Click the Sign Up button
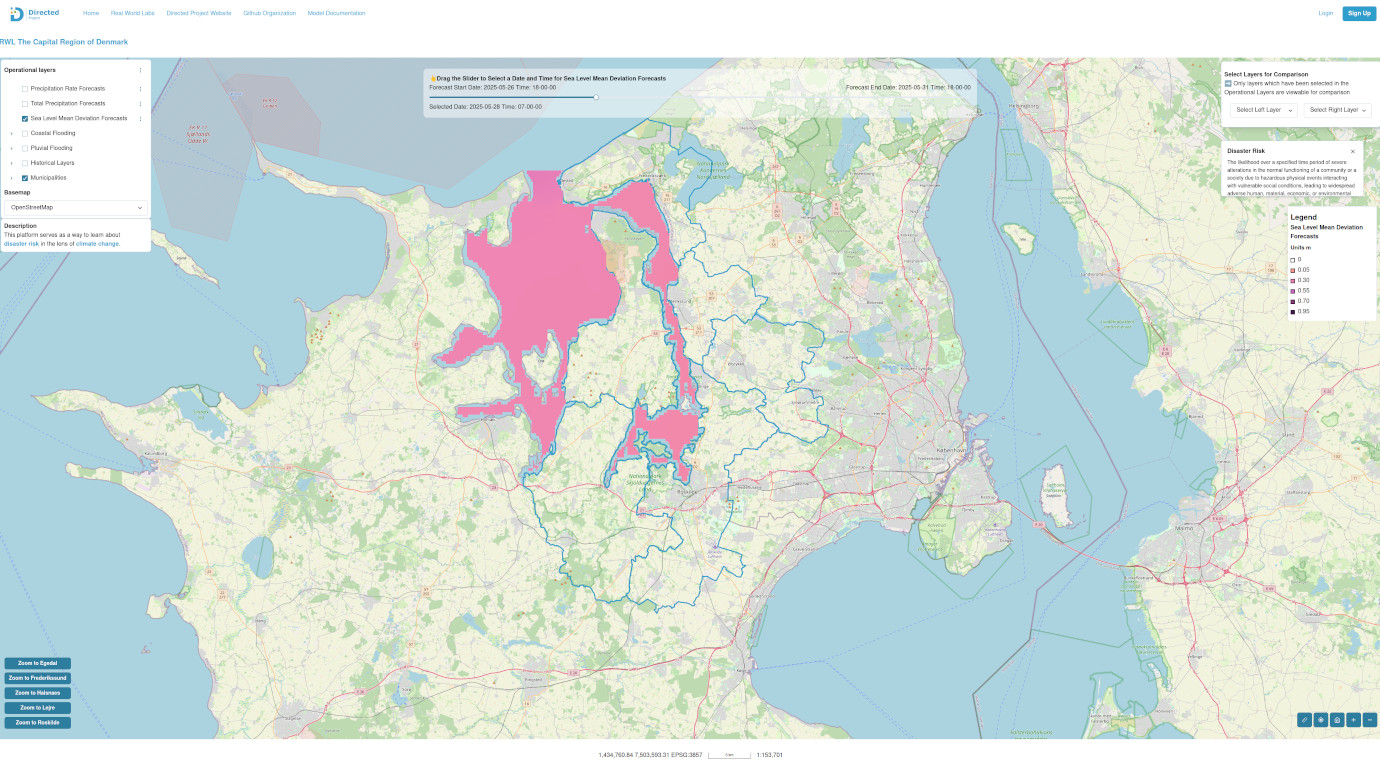 click(x=1359, y=13)
